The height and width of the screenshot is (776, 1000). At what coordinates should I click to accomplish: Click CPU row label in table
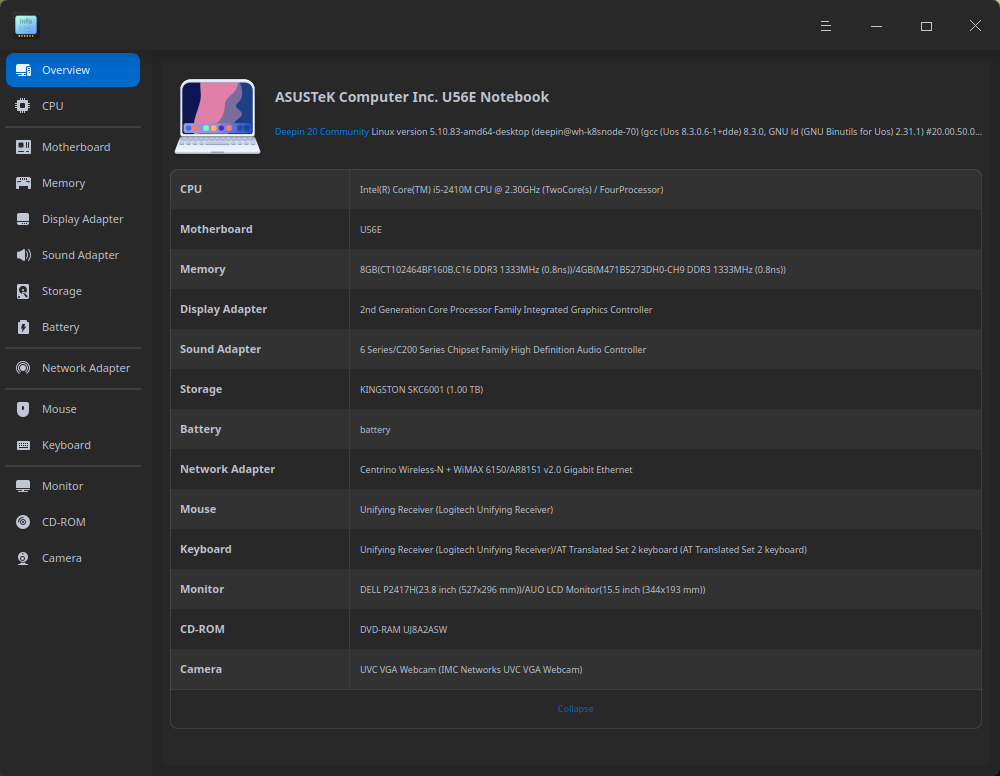(191, 189)
